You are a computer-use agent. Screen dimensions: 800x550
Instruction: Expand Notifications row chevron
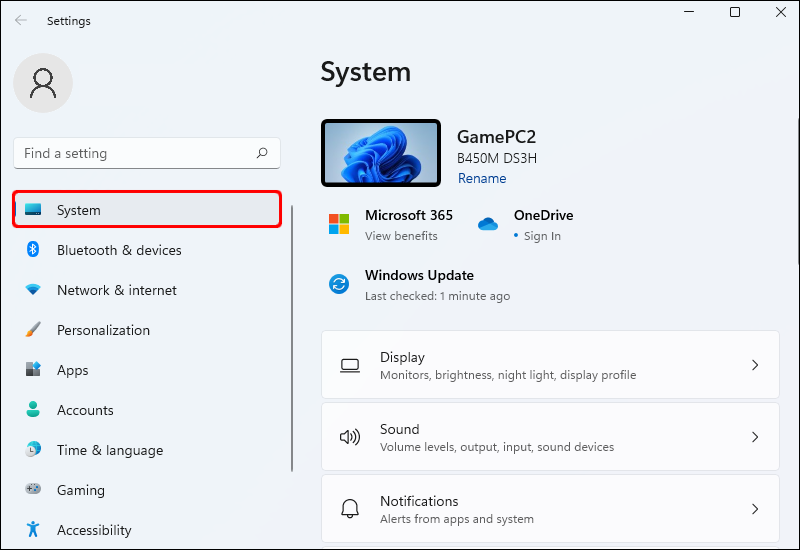point(755,509)
